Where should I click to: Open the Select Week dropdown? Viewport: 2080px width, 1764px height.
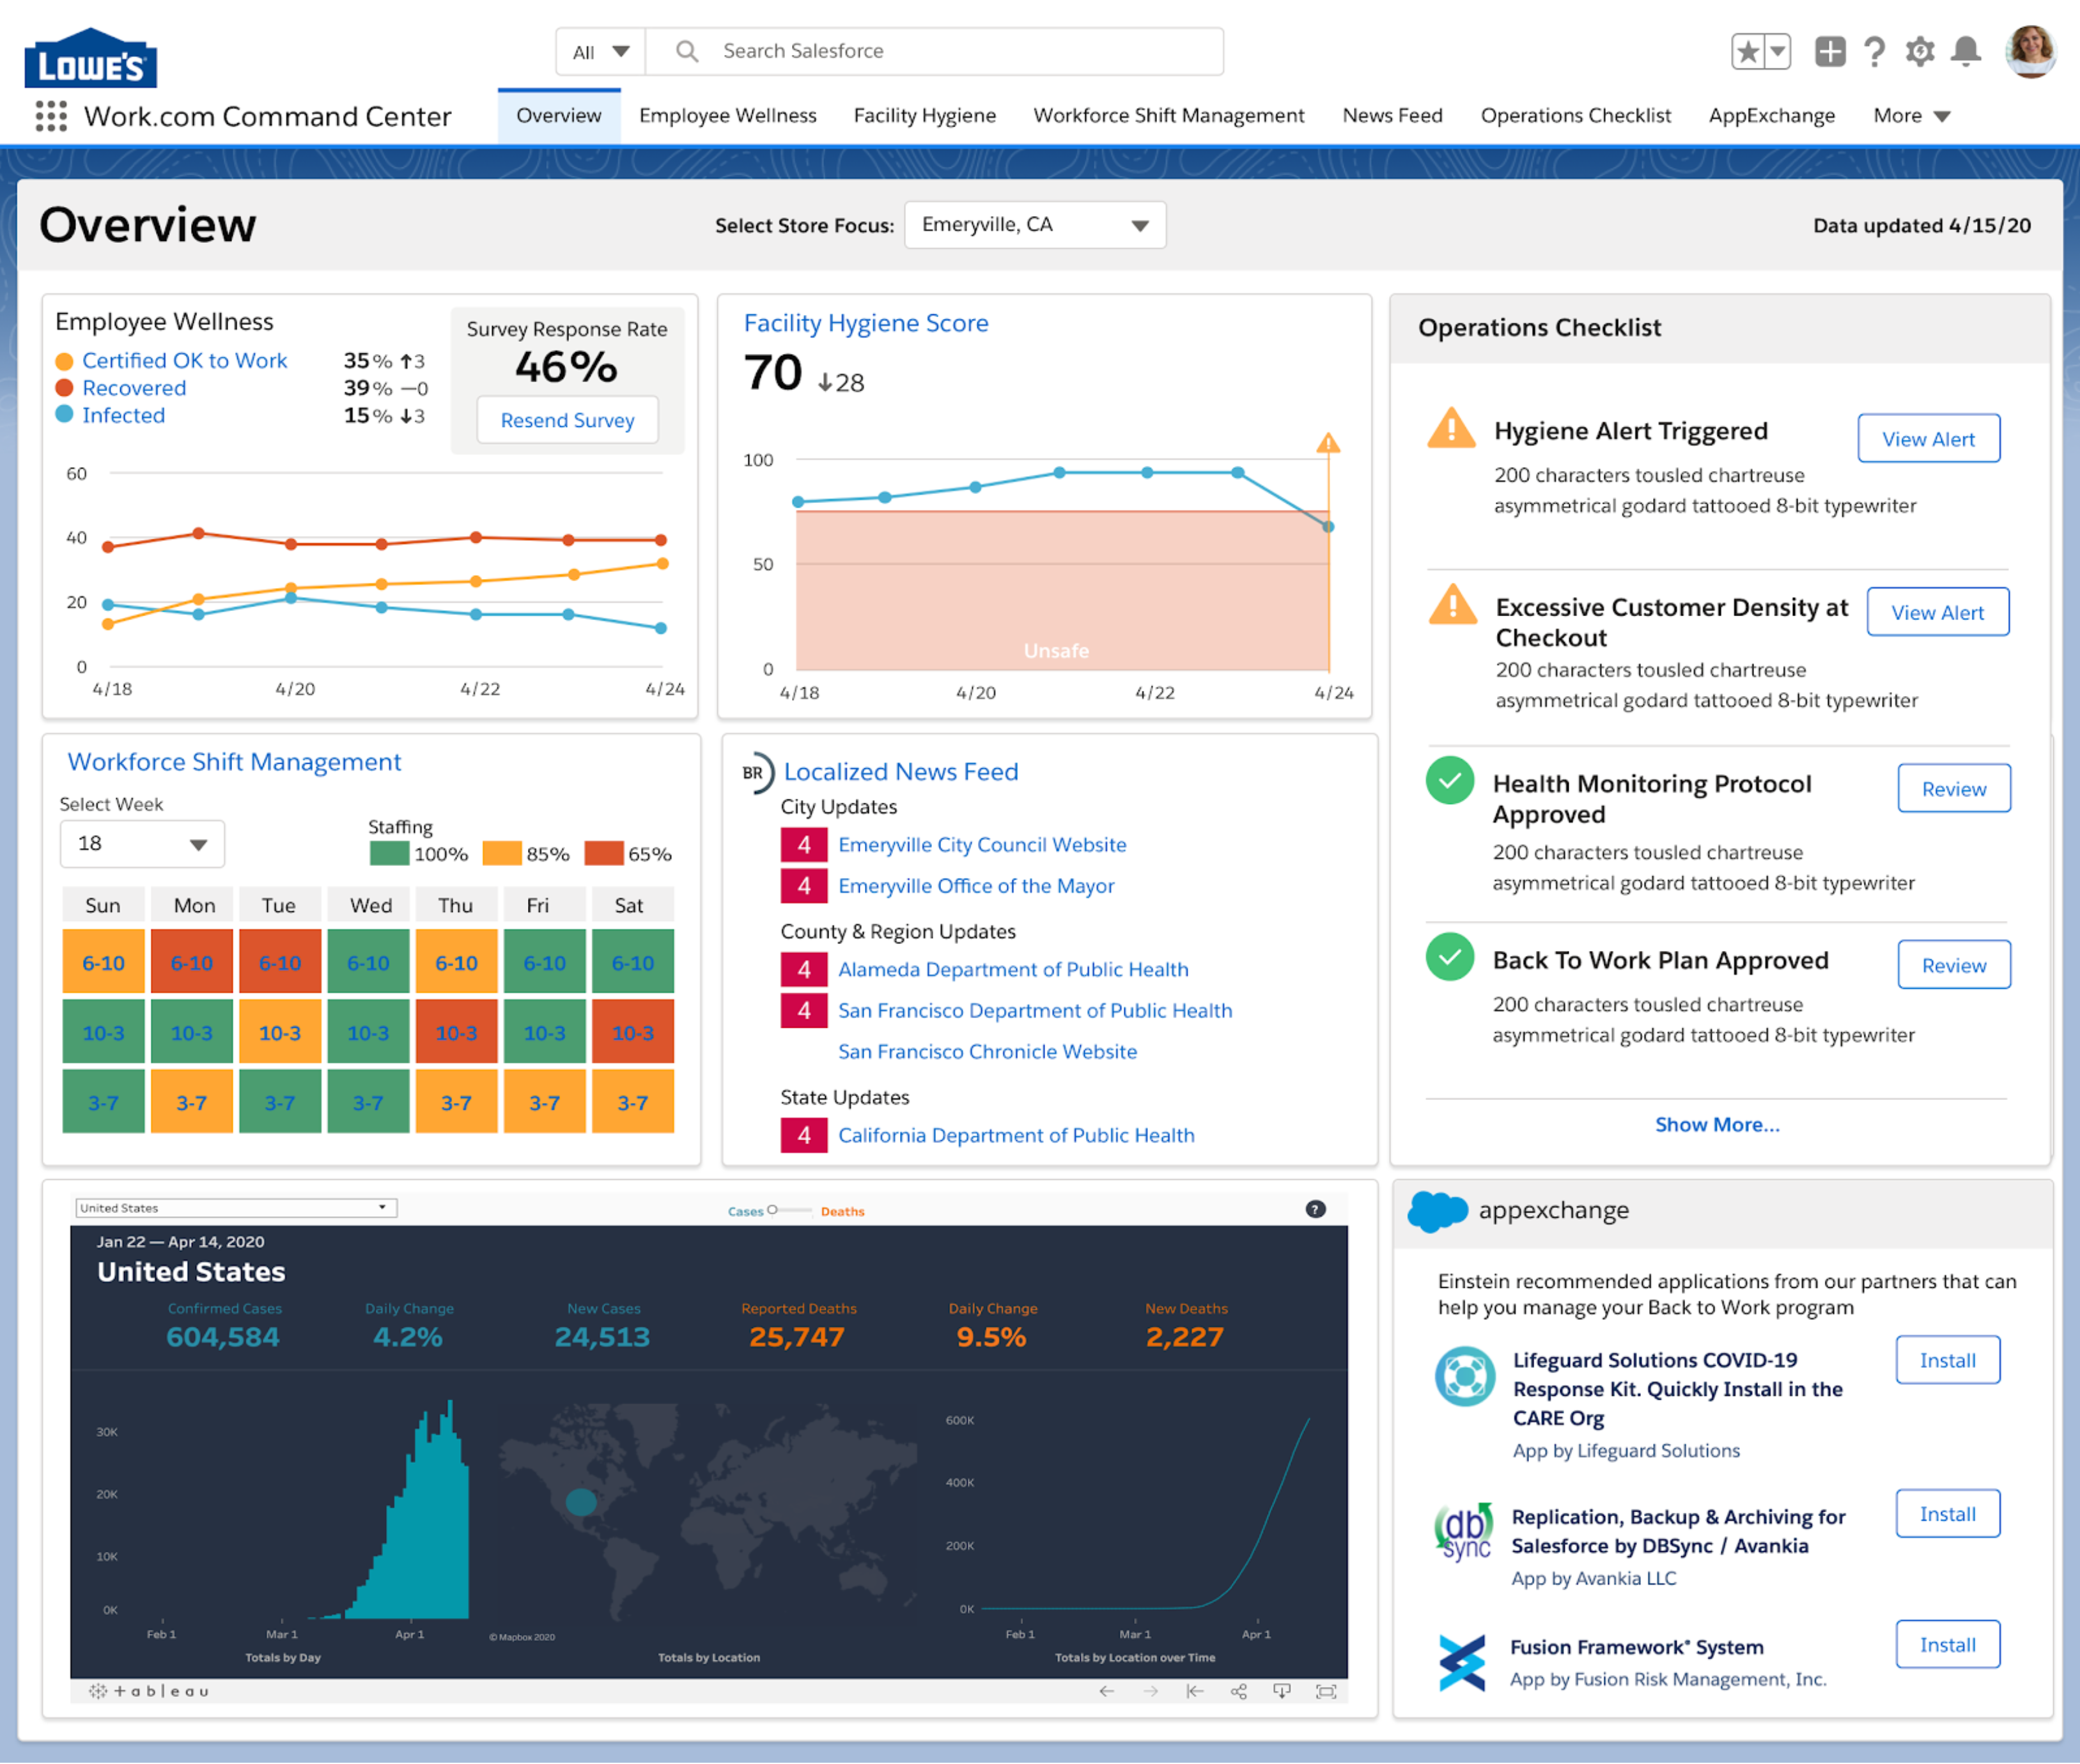tap(142, 844)
